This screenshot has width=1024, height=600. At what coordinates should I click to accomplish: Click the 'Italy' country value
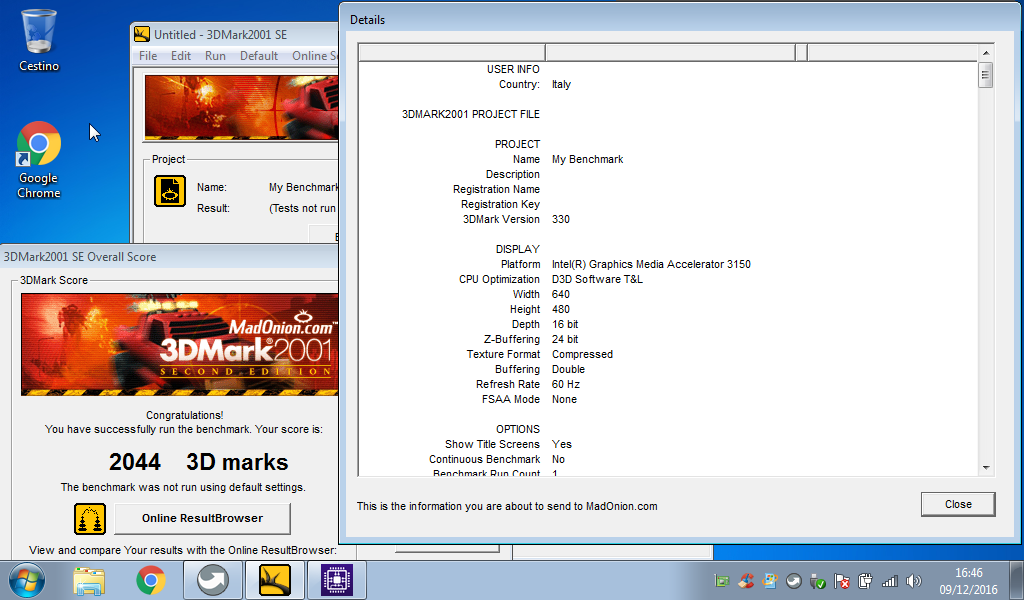point(561,84)
